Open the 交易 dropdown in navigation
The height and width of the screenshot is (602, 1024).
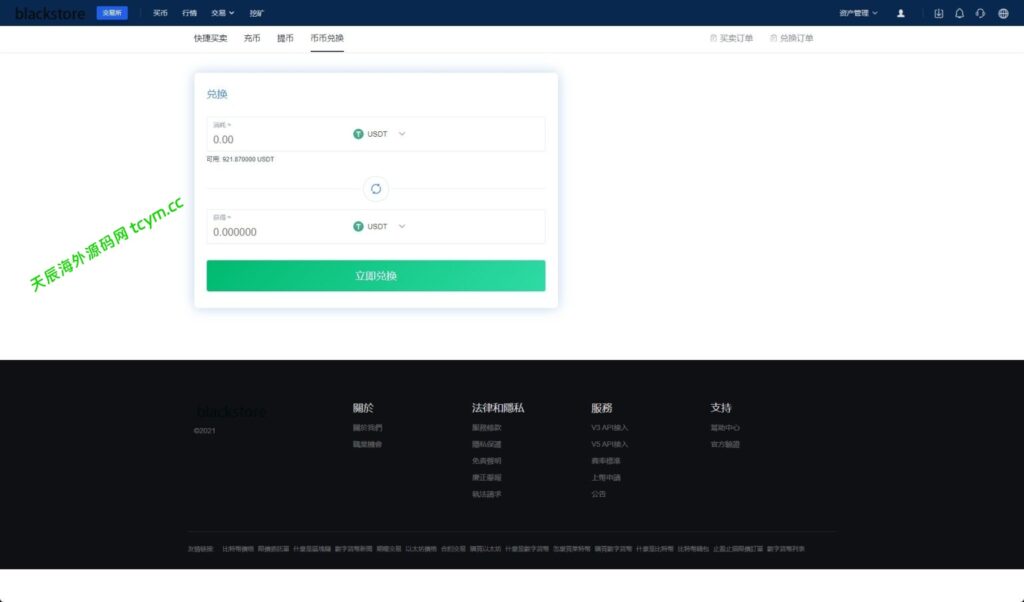[x=222, y=13]
